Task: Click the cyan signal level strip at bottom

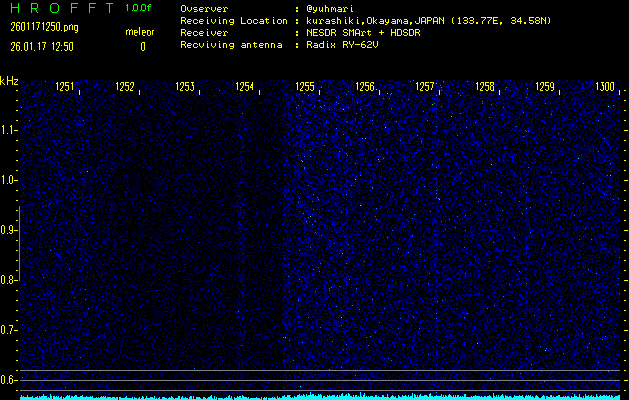Action: [320, 397]
